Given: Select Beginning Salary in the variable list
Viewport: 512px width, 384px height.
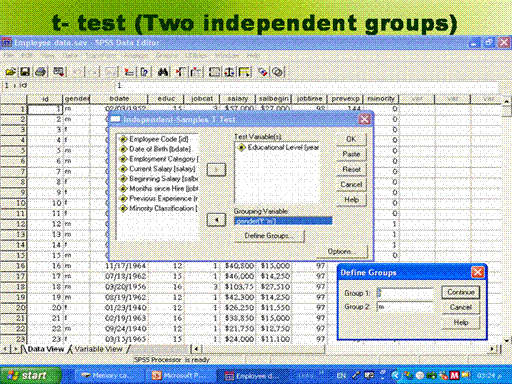Looking at the screenshot, I should 158,179.
